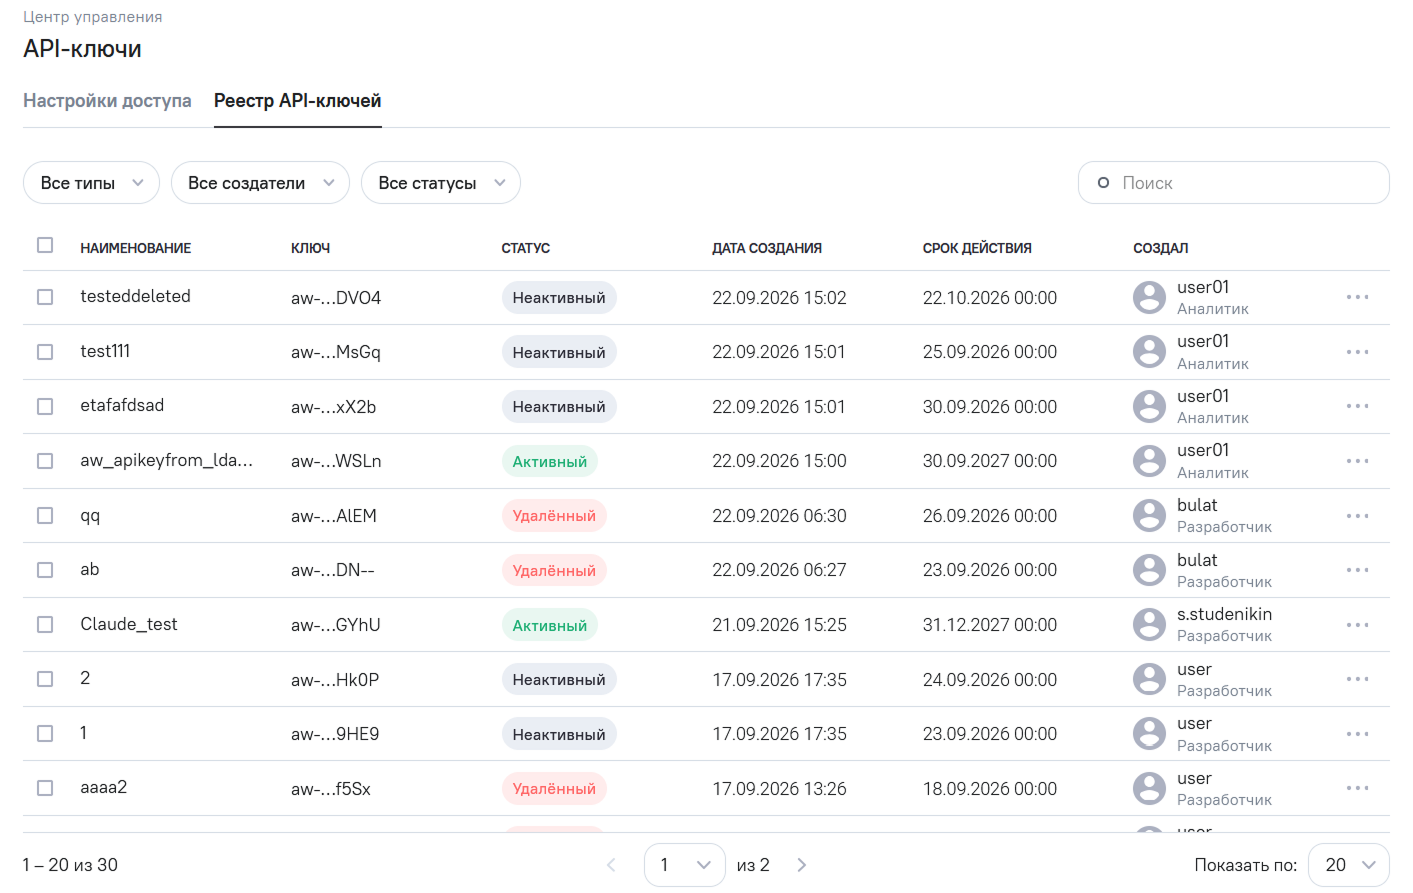Click key value 'aw-...DVO4'
1413x893 pixels.
tap(336, 298)
